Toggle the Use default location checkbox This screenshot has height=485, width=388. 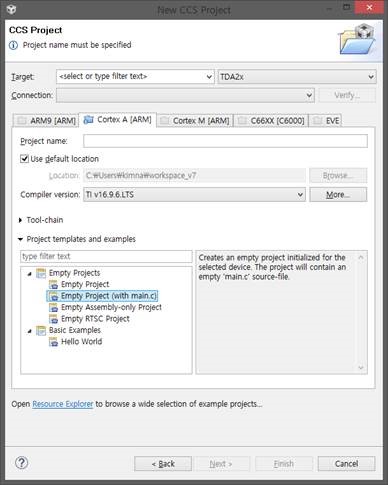pos(24,159)
